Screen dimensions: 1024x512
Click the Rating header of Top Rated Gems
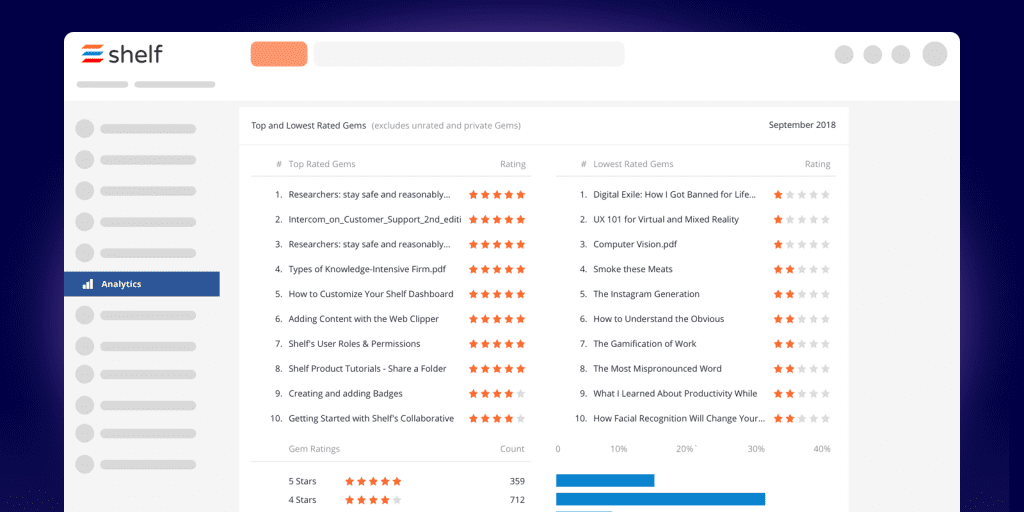pos(513,164)
